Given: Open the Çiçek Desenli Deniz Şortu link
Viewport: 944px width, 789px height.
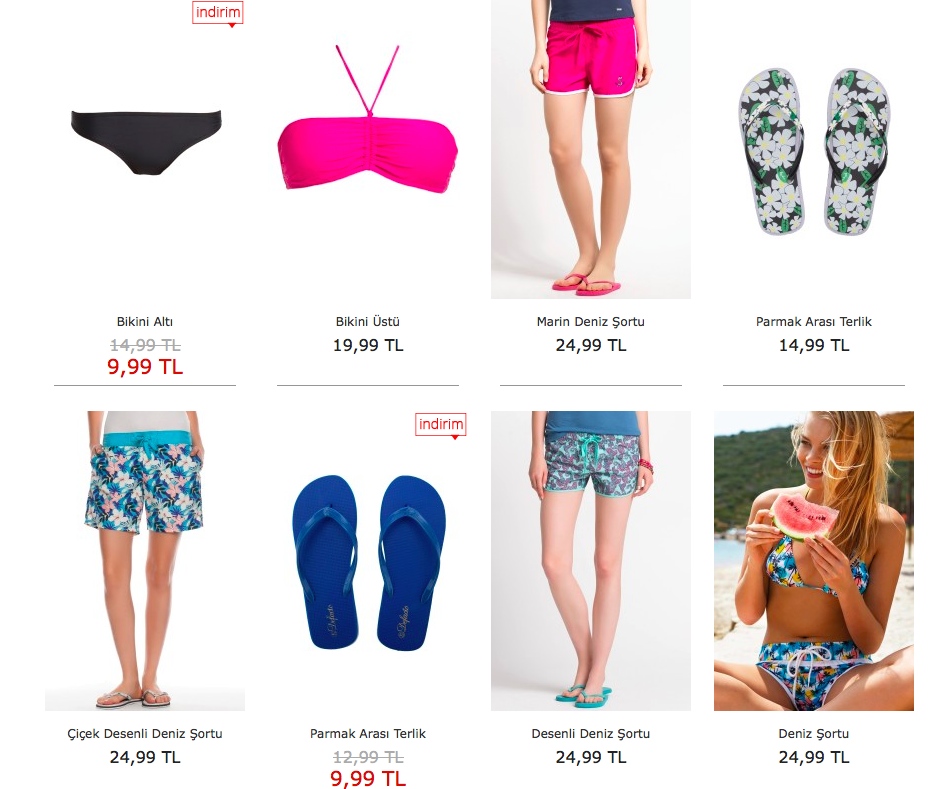Looking at the screenshot, I should [145, 734].
